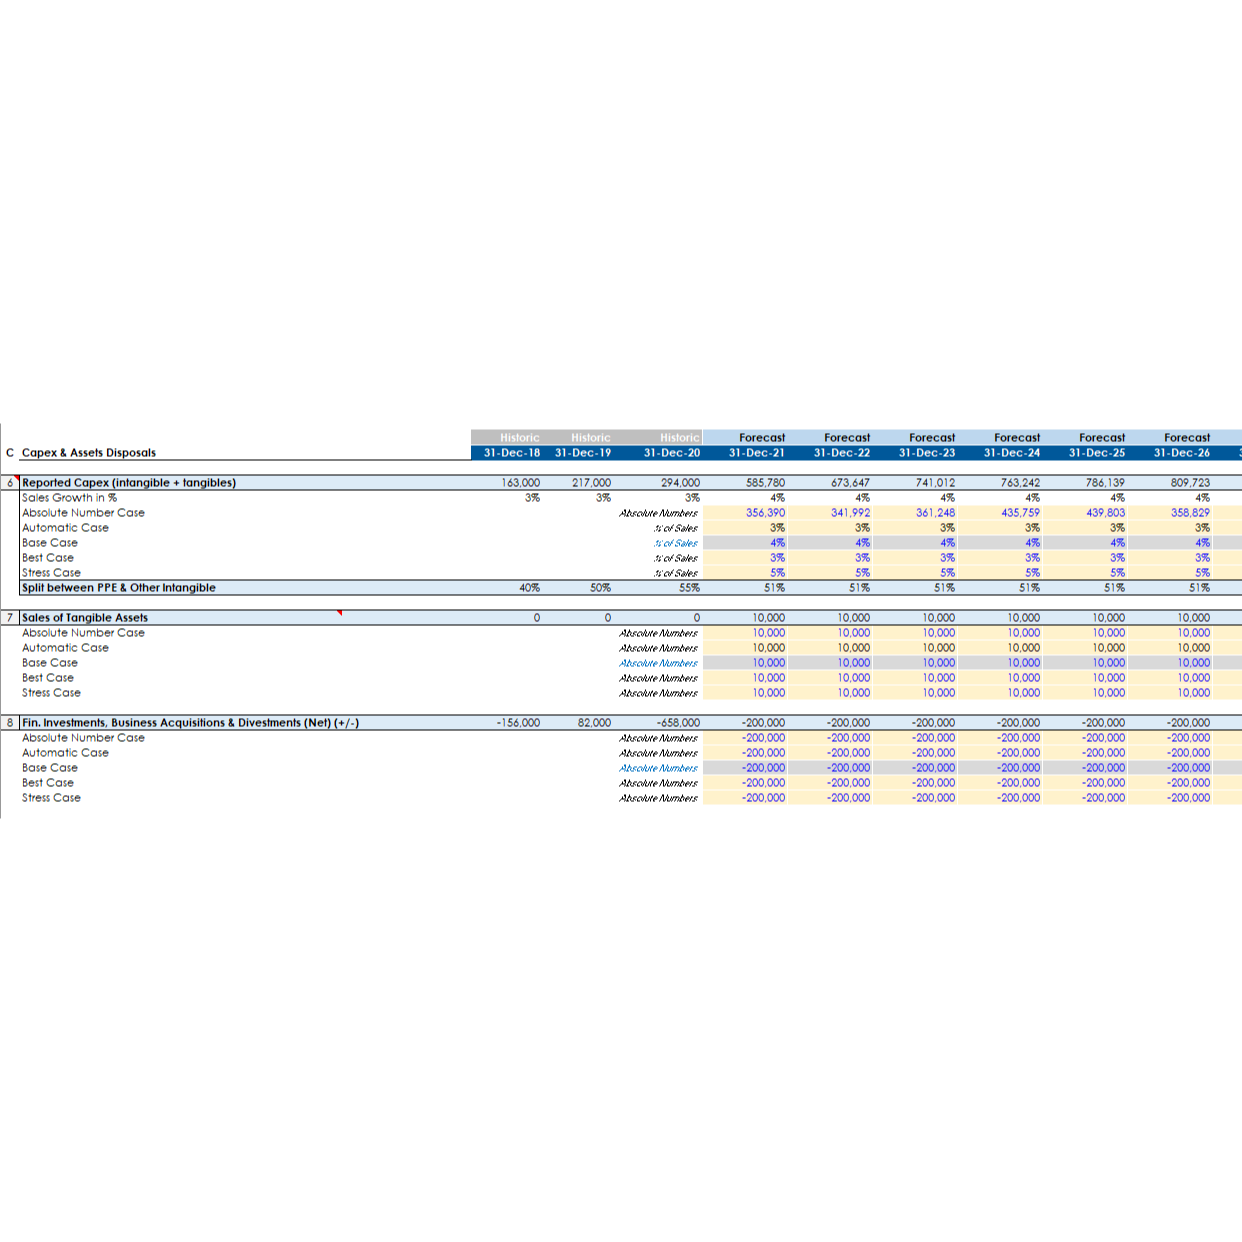Viewport: 1242px width, 1242px height.
Task: Select row number 7 cell
Action: [10, 618]
